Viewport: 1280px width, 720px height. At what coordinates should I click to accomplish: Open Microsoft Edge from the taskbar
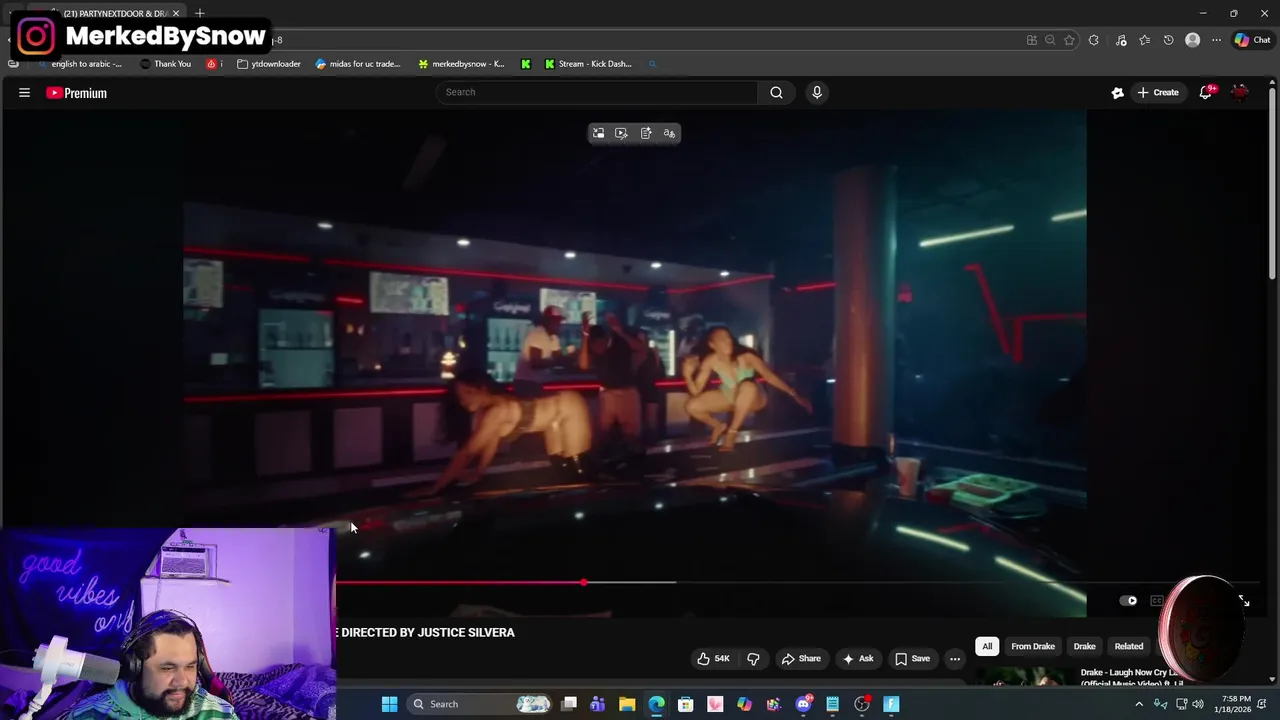[x=656, y=704]
